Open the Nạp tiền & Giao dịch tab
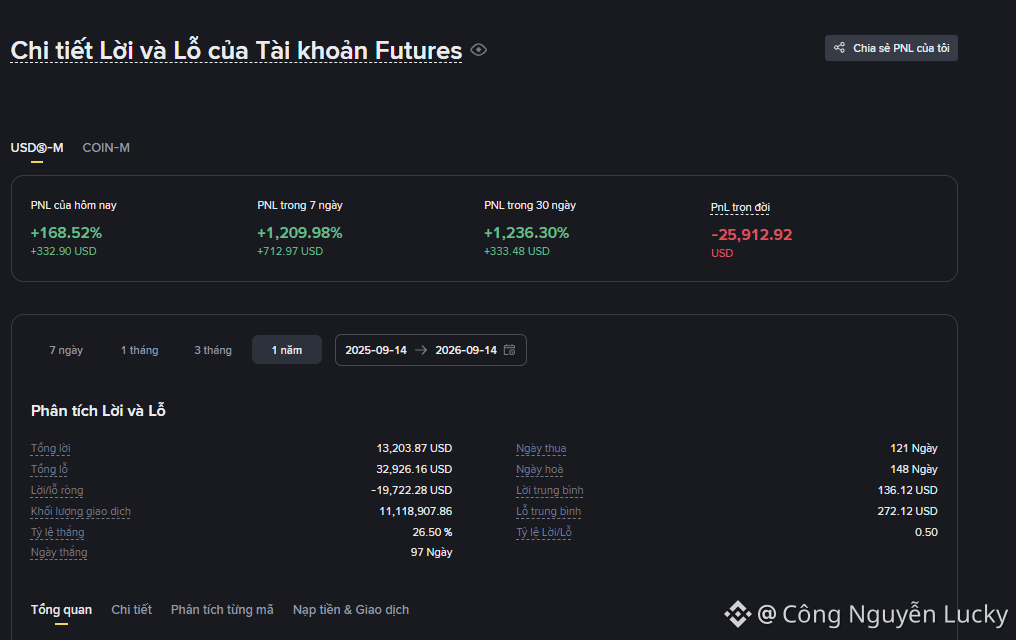Screen dimensions: 1016x640 pos(351,610)
